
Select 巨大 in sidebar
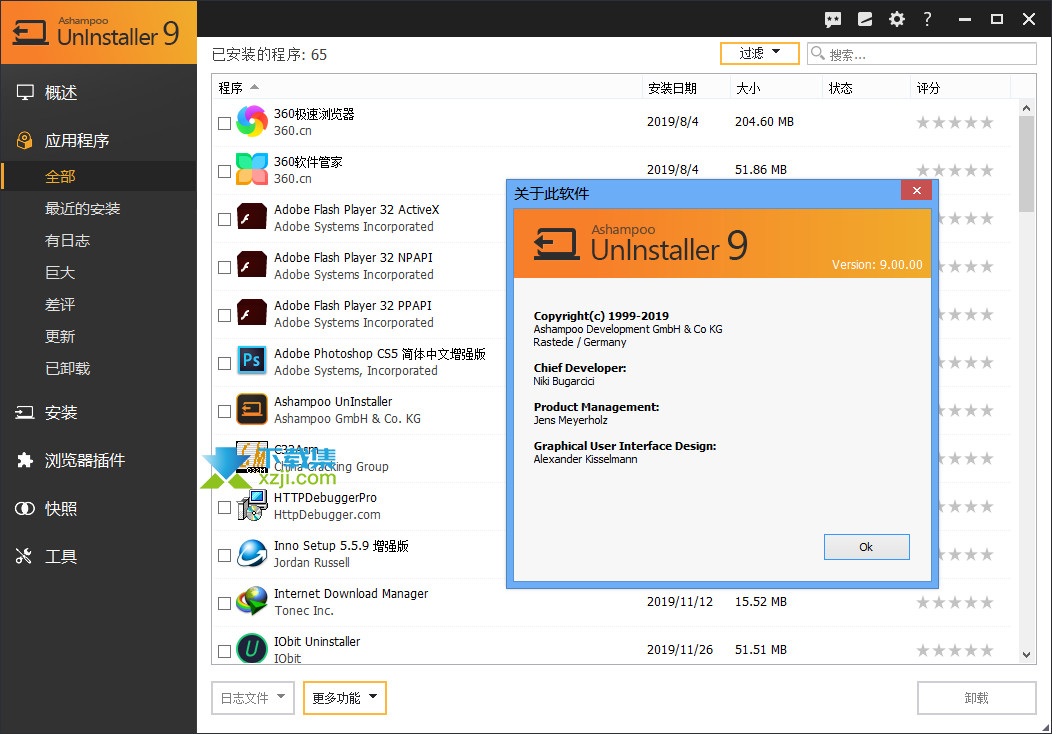point(99,272)
